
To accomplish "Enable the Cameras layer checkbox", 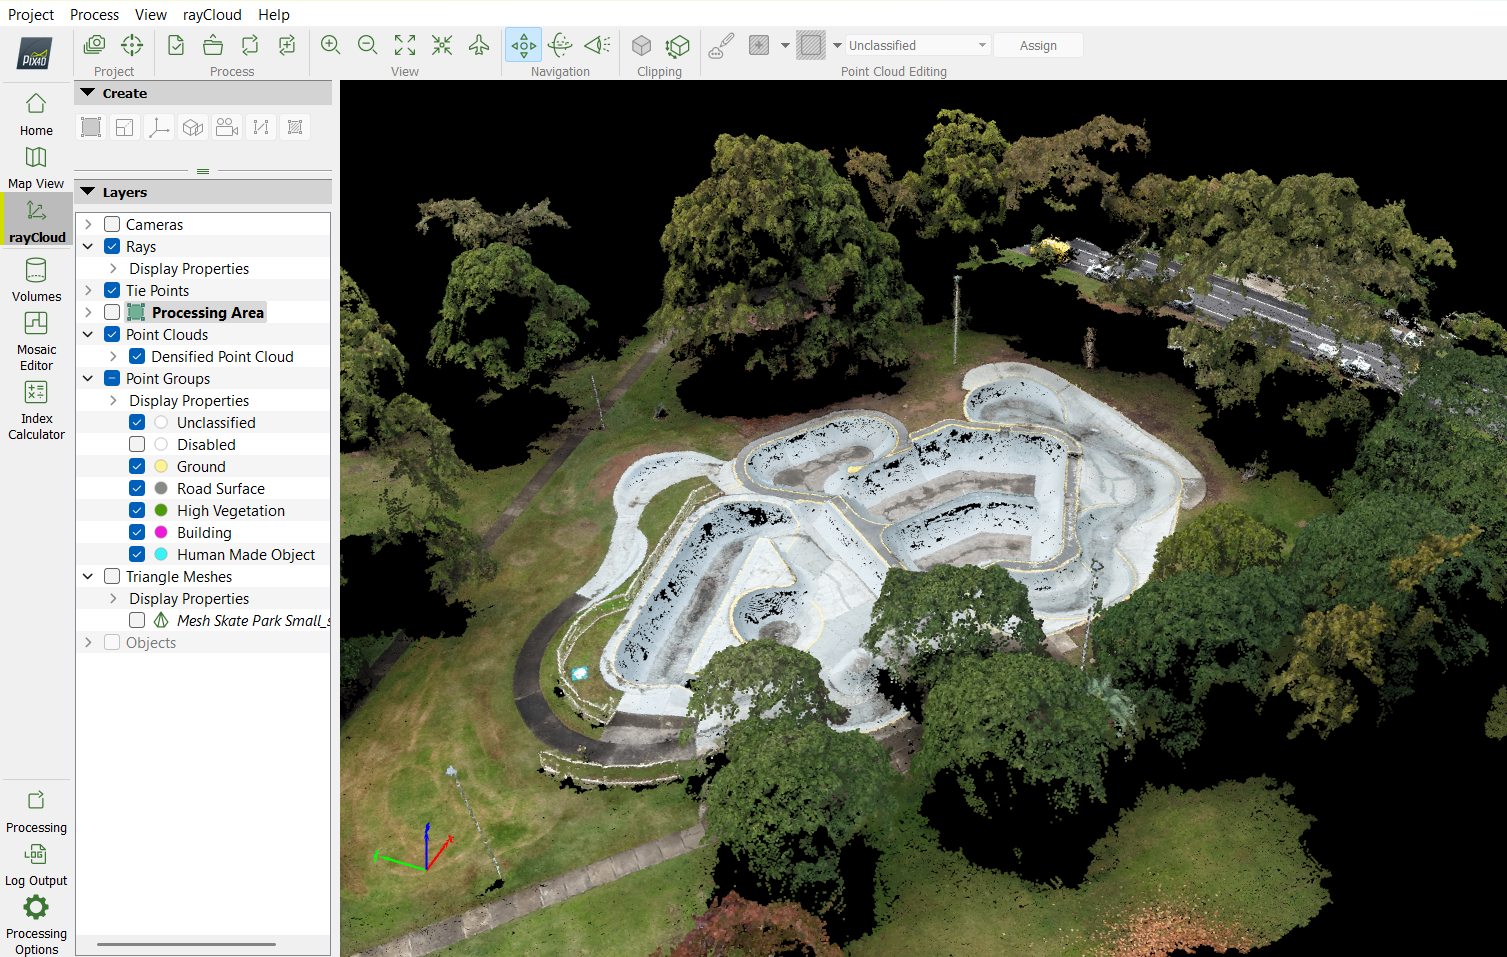I will pyautogui.click(x=112, y=225).
